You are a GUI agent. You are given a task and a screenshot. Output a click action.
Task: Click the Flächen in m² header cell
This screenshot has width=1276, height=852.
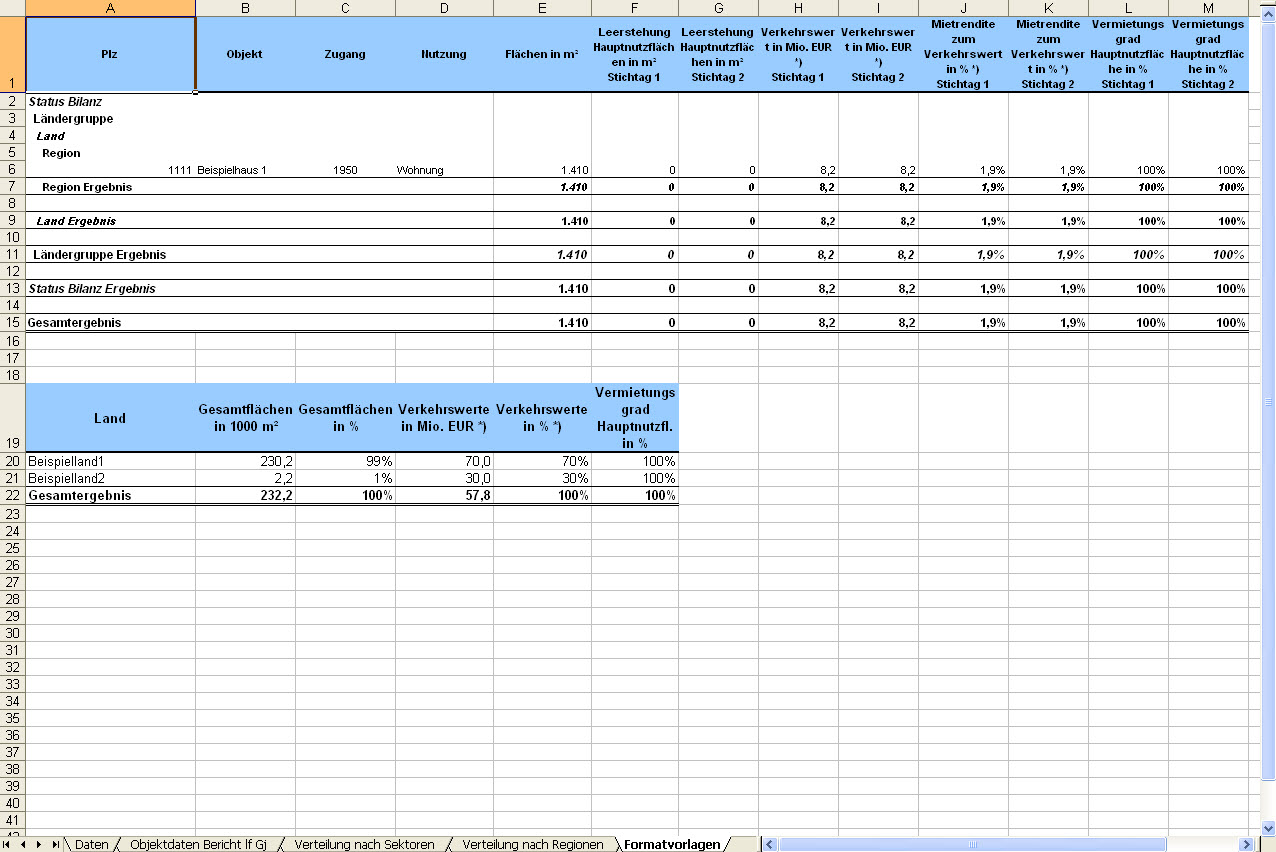tap(542, 54)
